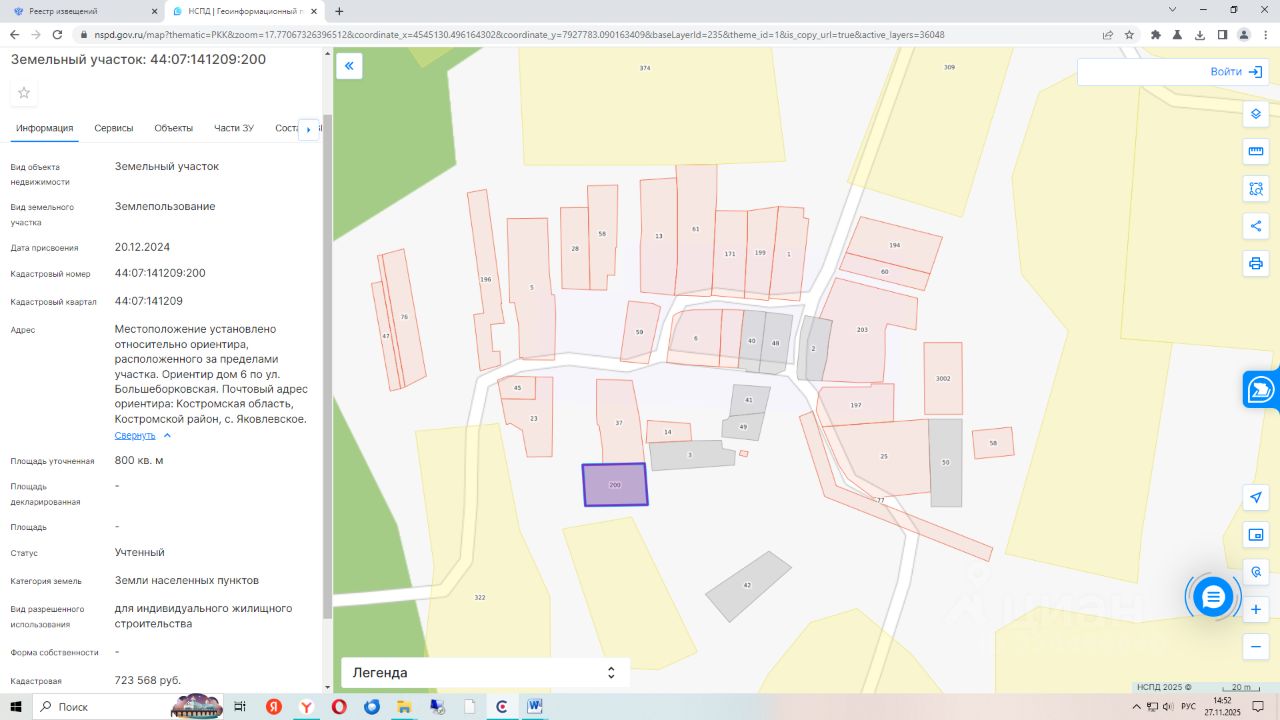Open Task View from taskbar

[x=240, y=707]
